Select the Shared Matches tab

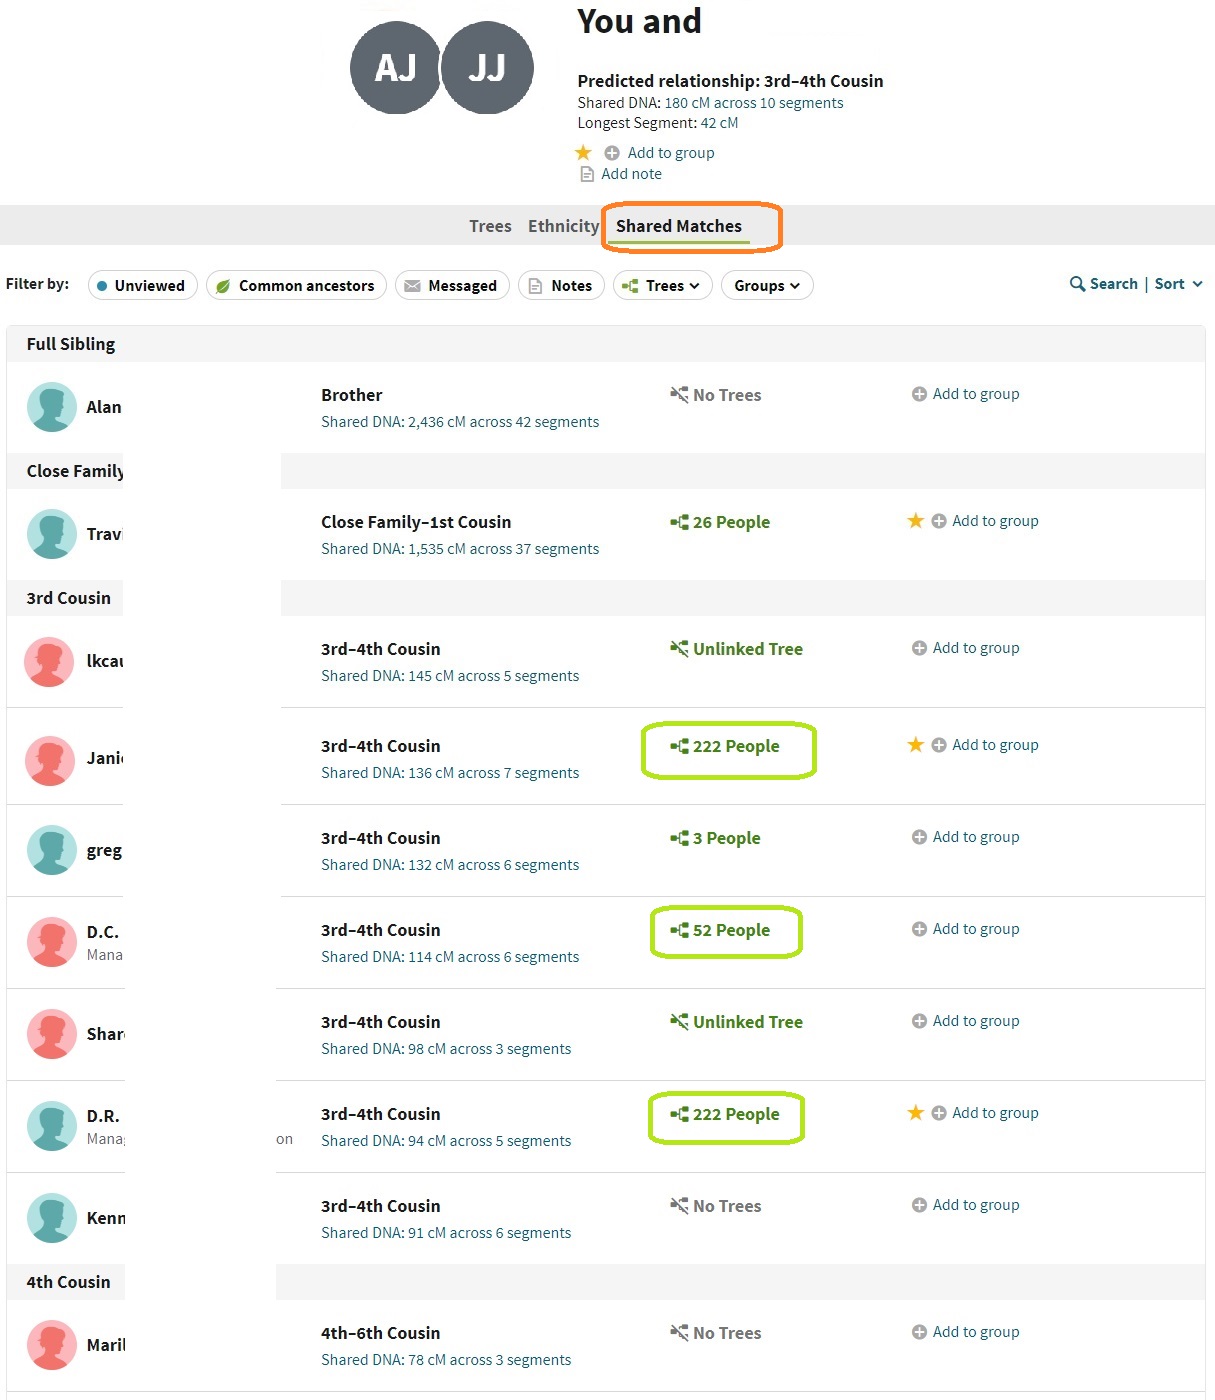(x=679, y=226)
